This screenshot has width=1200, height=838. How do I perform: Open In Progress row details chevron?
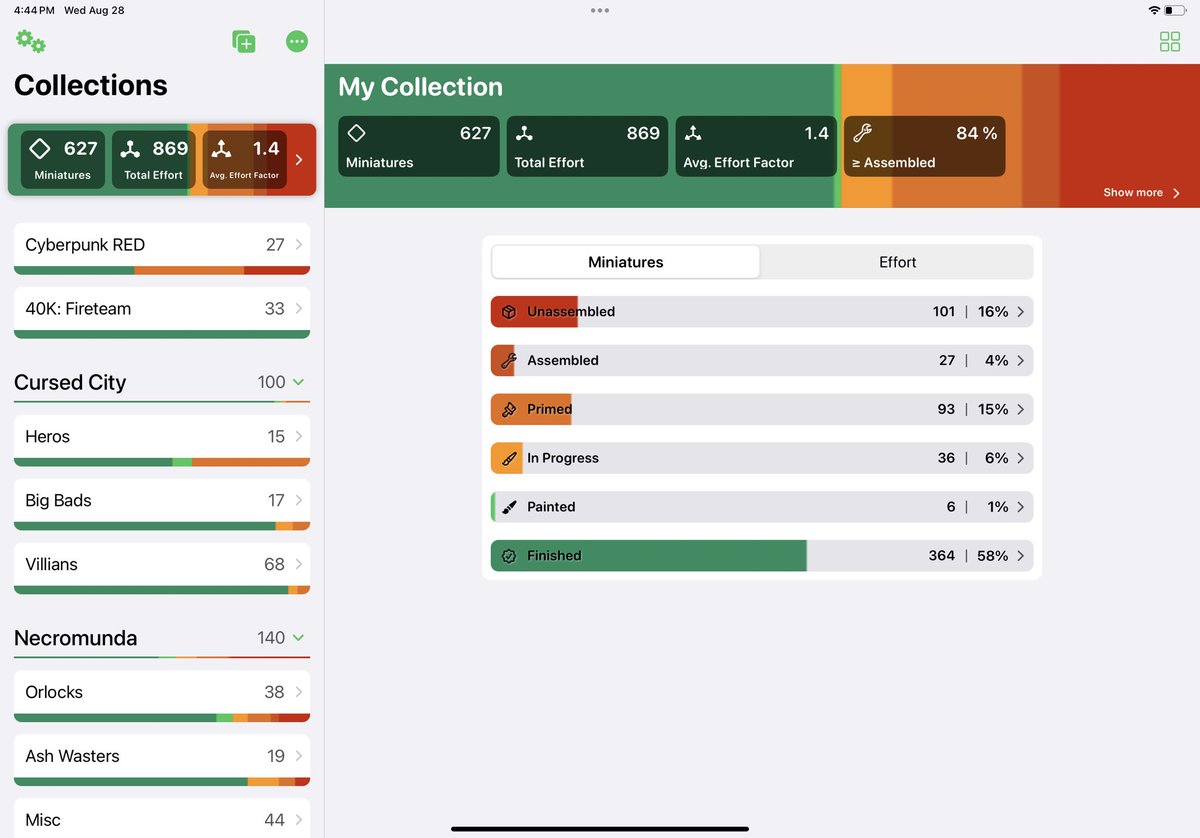pyautogui.click(x=1020, y=458)
